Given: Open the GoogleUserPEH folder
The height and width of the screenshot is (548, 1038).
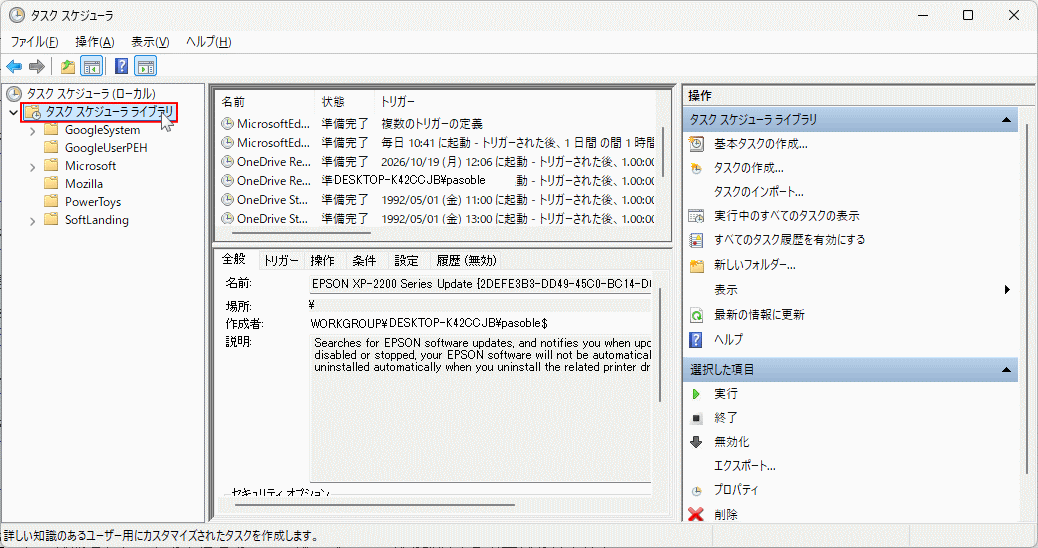Looking at the screenshot, I should point(106,148).
